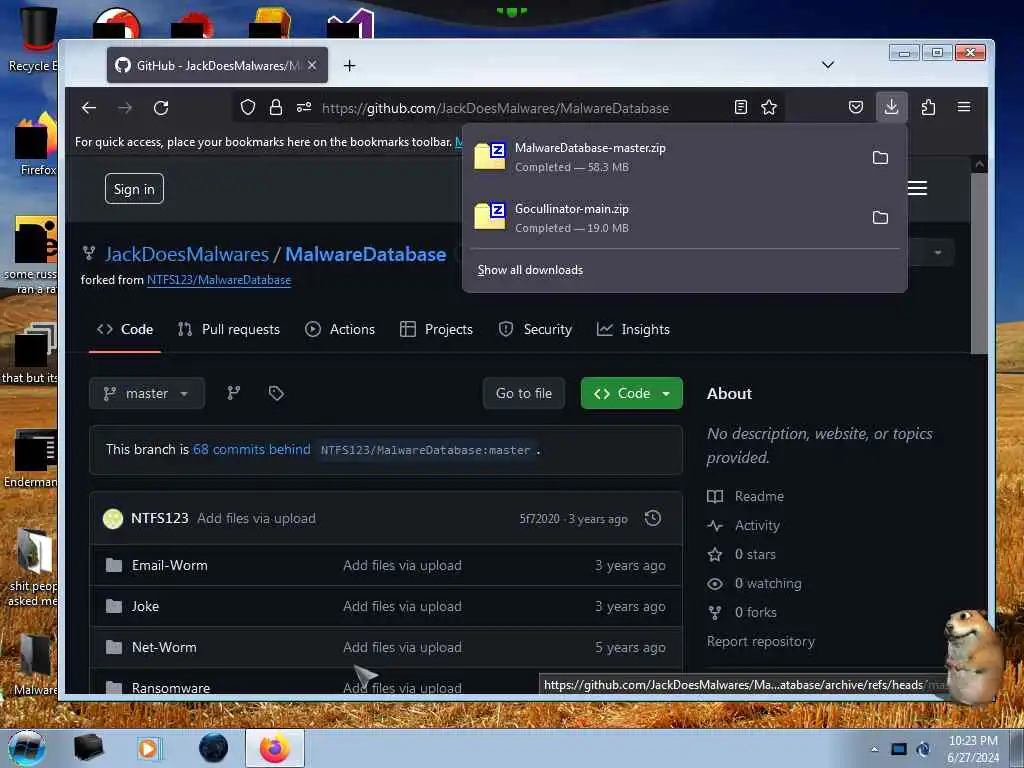Open Ransomware folder
The width and height of the screenshot is (1024, 768).
(170, 688)
